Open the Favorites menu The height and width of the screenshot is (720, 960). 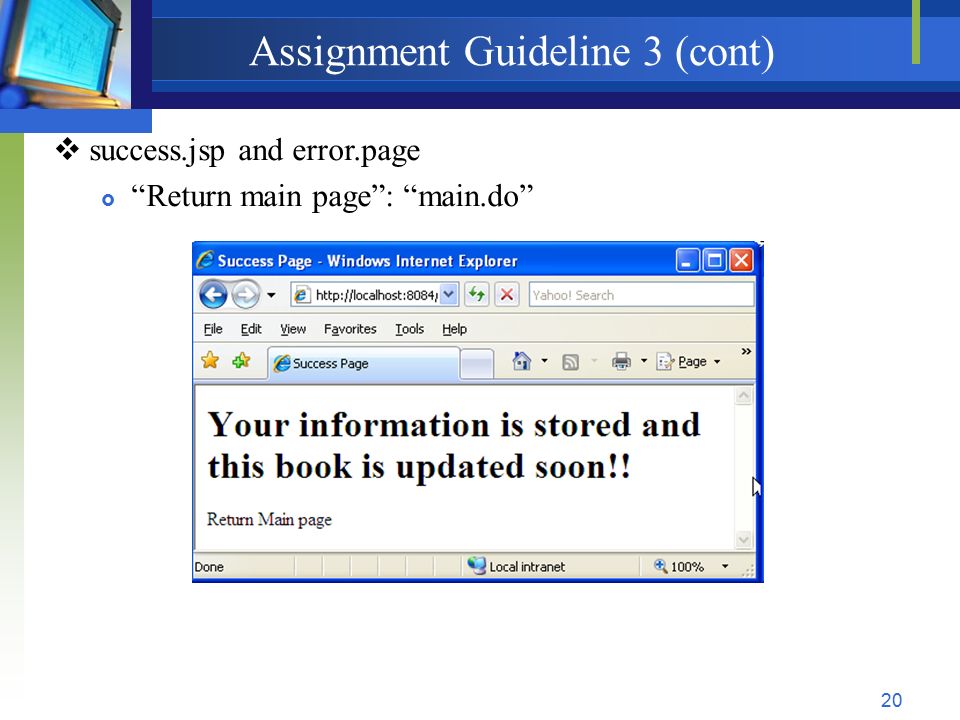[x=350, y=329]
